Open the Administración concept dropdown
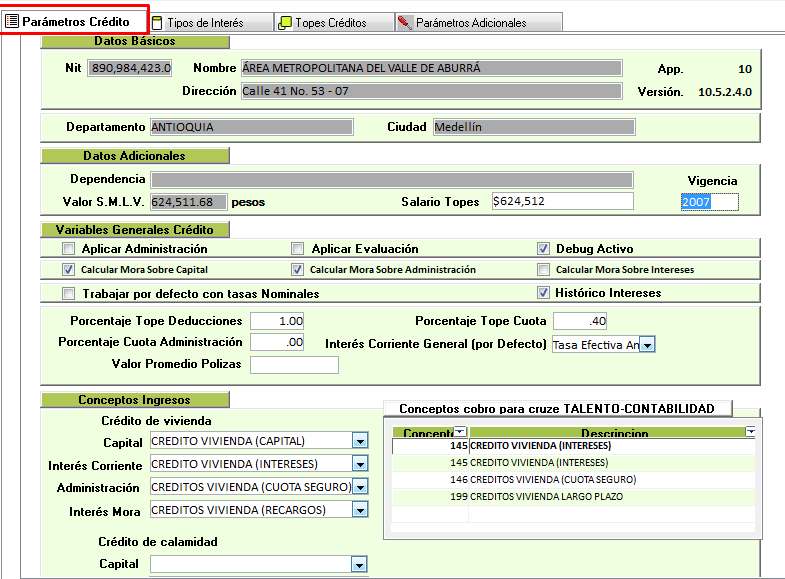The image size is (785, 579). (x=360, y=487)
